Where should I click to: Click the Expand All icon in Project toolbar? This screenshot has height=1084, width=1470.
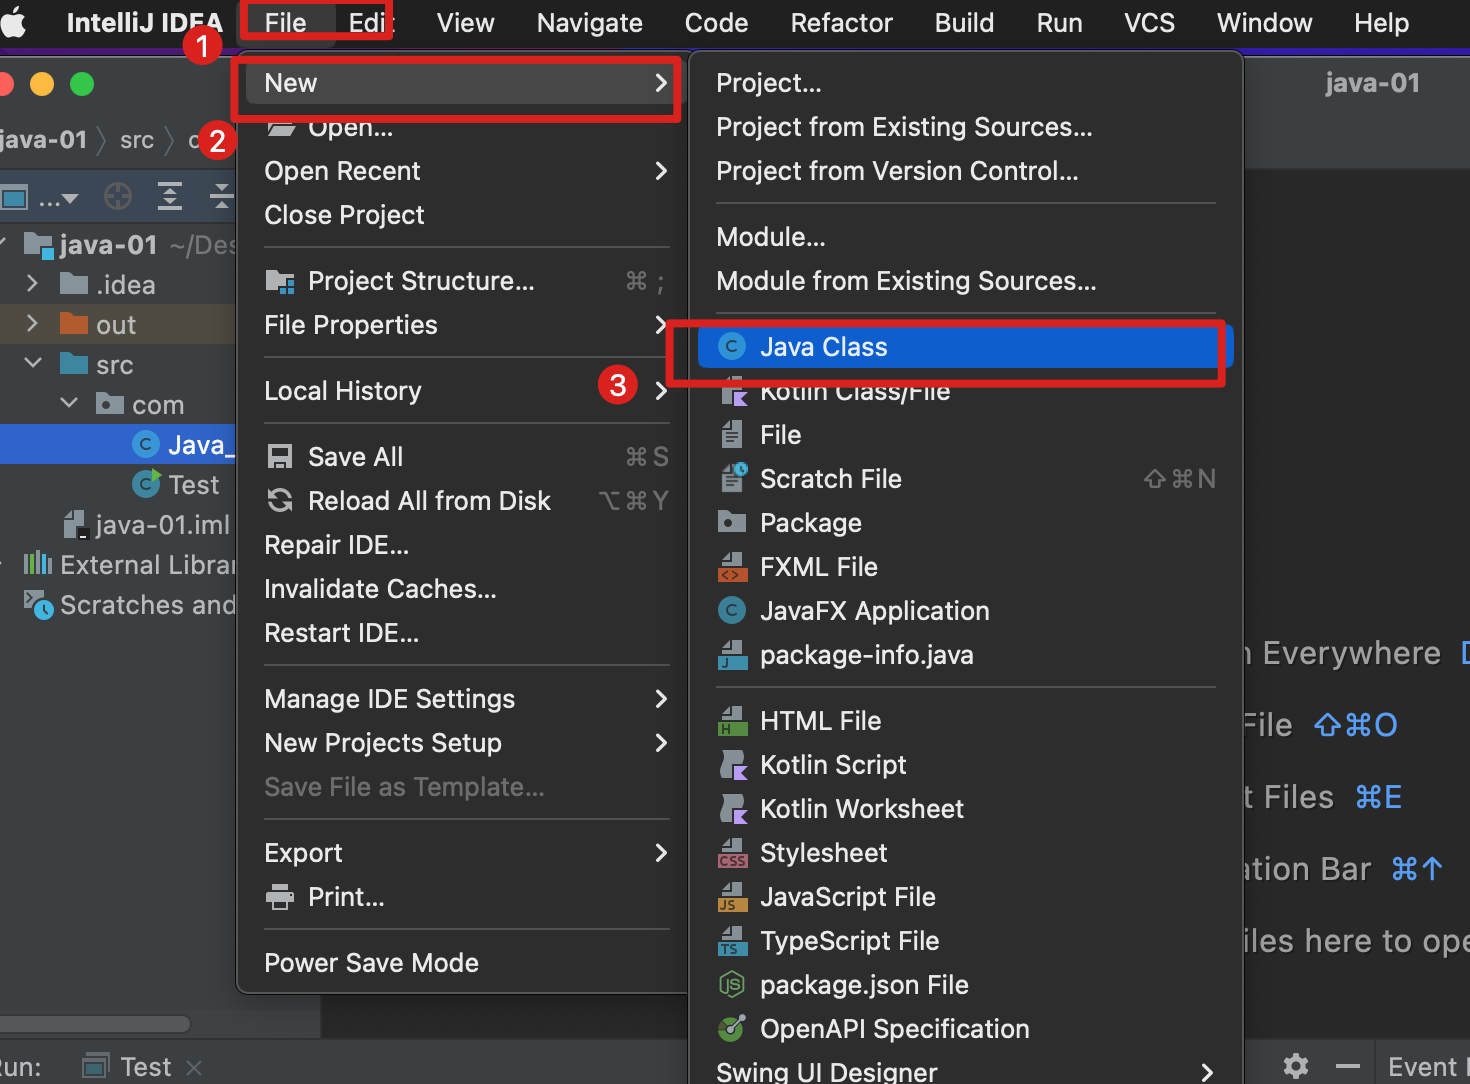pyautogui.click(x=170, y=197)
